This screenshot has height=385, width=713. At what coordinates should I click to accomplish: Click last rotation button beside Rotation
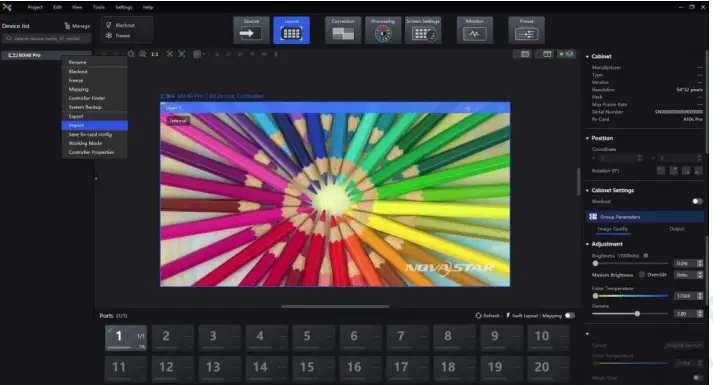698,170
